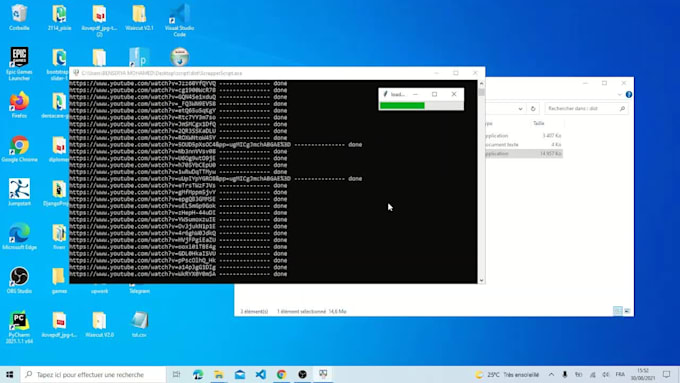Refresh the Explorer folder view
This screenshot has width=680, height=383.
tap(533, 108)
